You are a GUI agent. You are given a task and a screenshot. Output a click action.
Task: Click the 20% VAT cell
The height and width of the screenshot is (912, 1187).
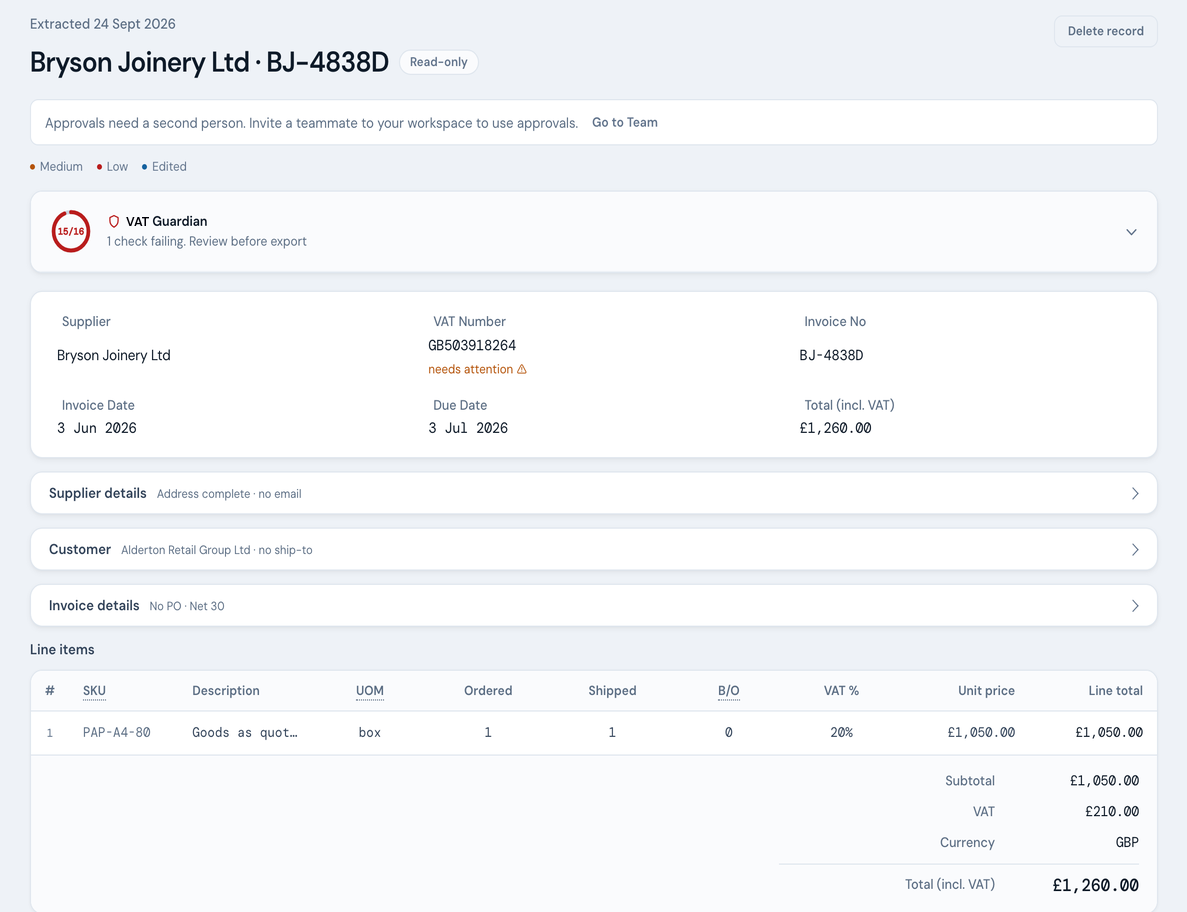point(841,732)
